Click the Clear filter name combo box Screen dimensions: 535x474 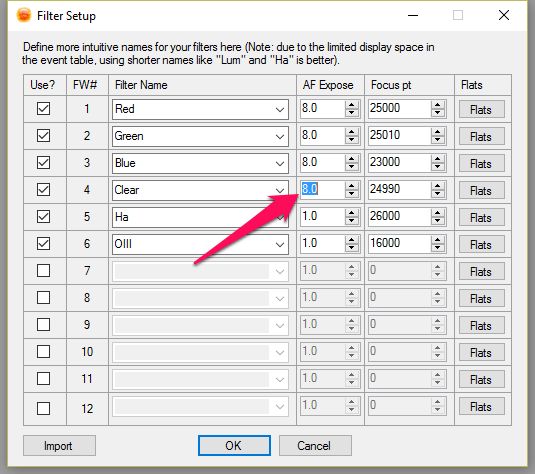click(200, 190)
